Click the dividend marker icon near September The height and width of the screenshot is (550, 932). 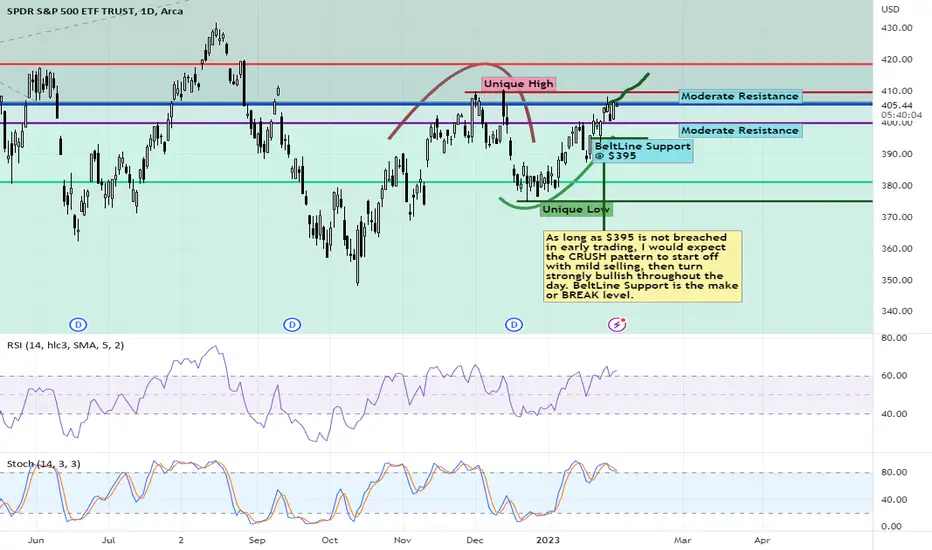point(292,325)
